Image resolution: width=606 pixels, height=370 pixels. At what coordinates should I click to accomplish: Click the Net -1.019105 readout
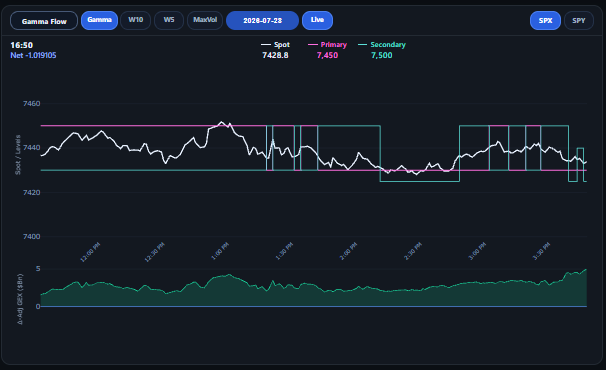point(33,55)
